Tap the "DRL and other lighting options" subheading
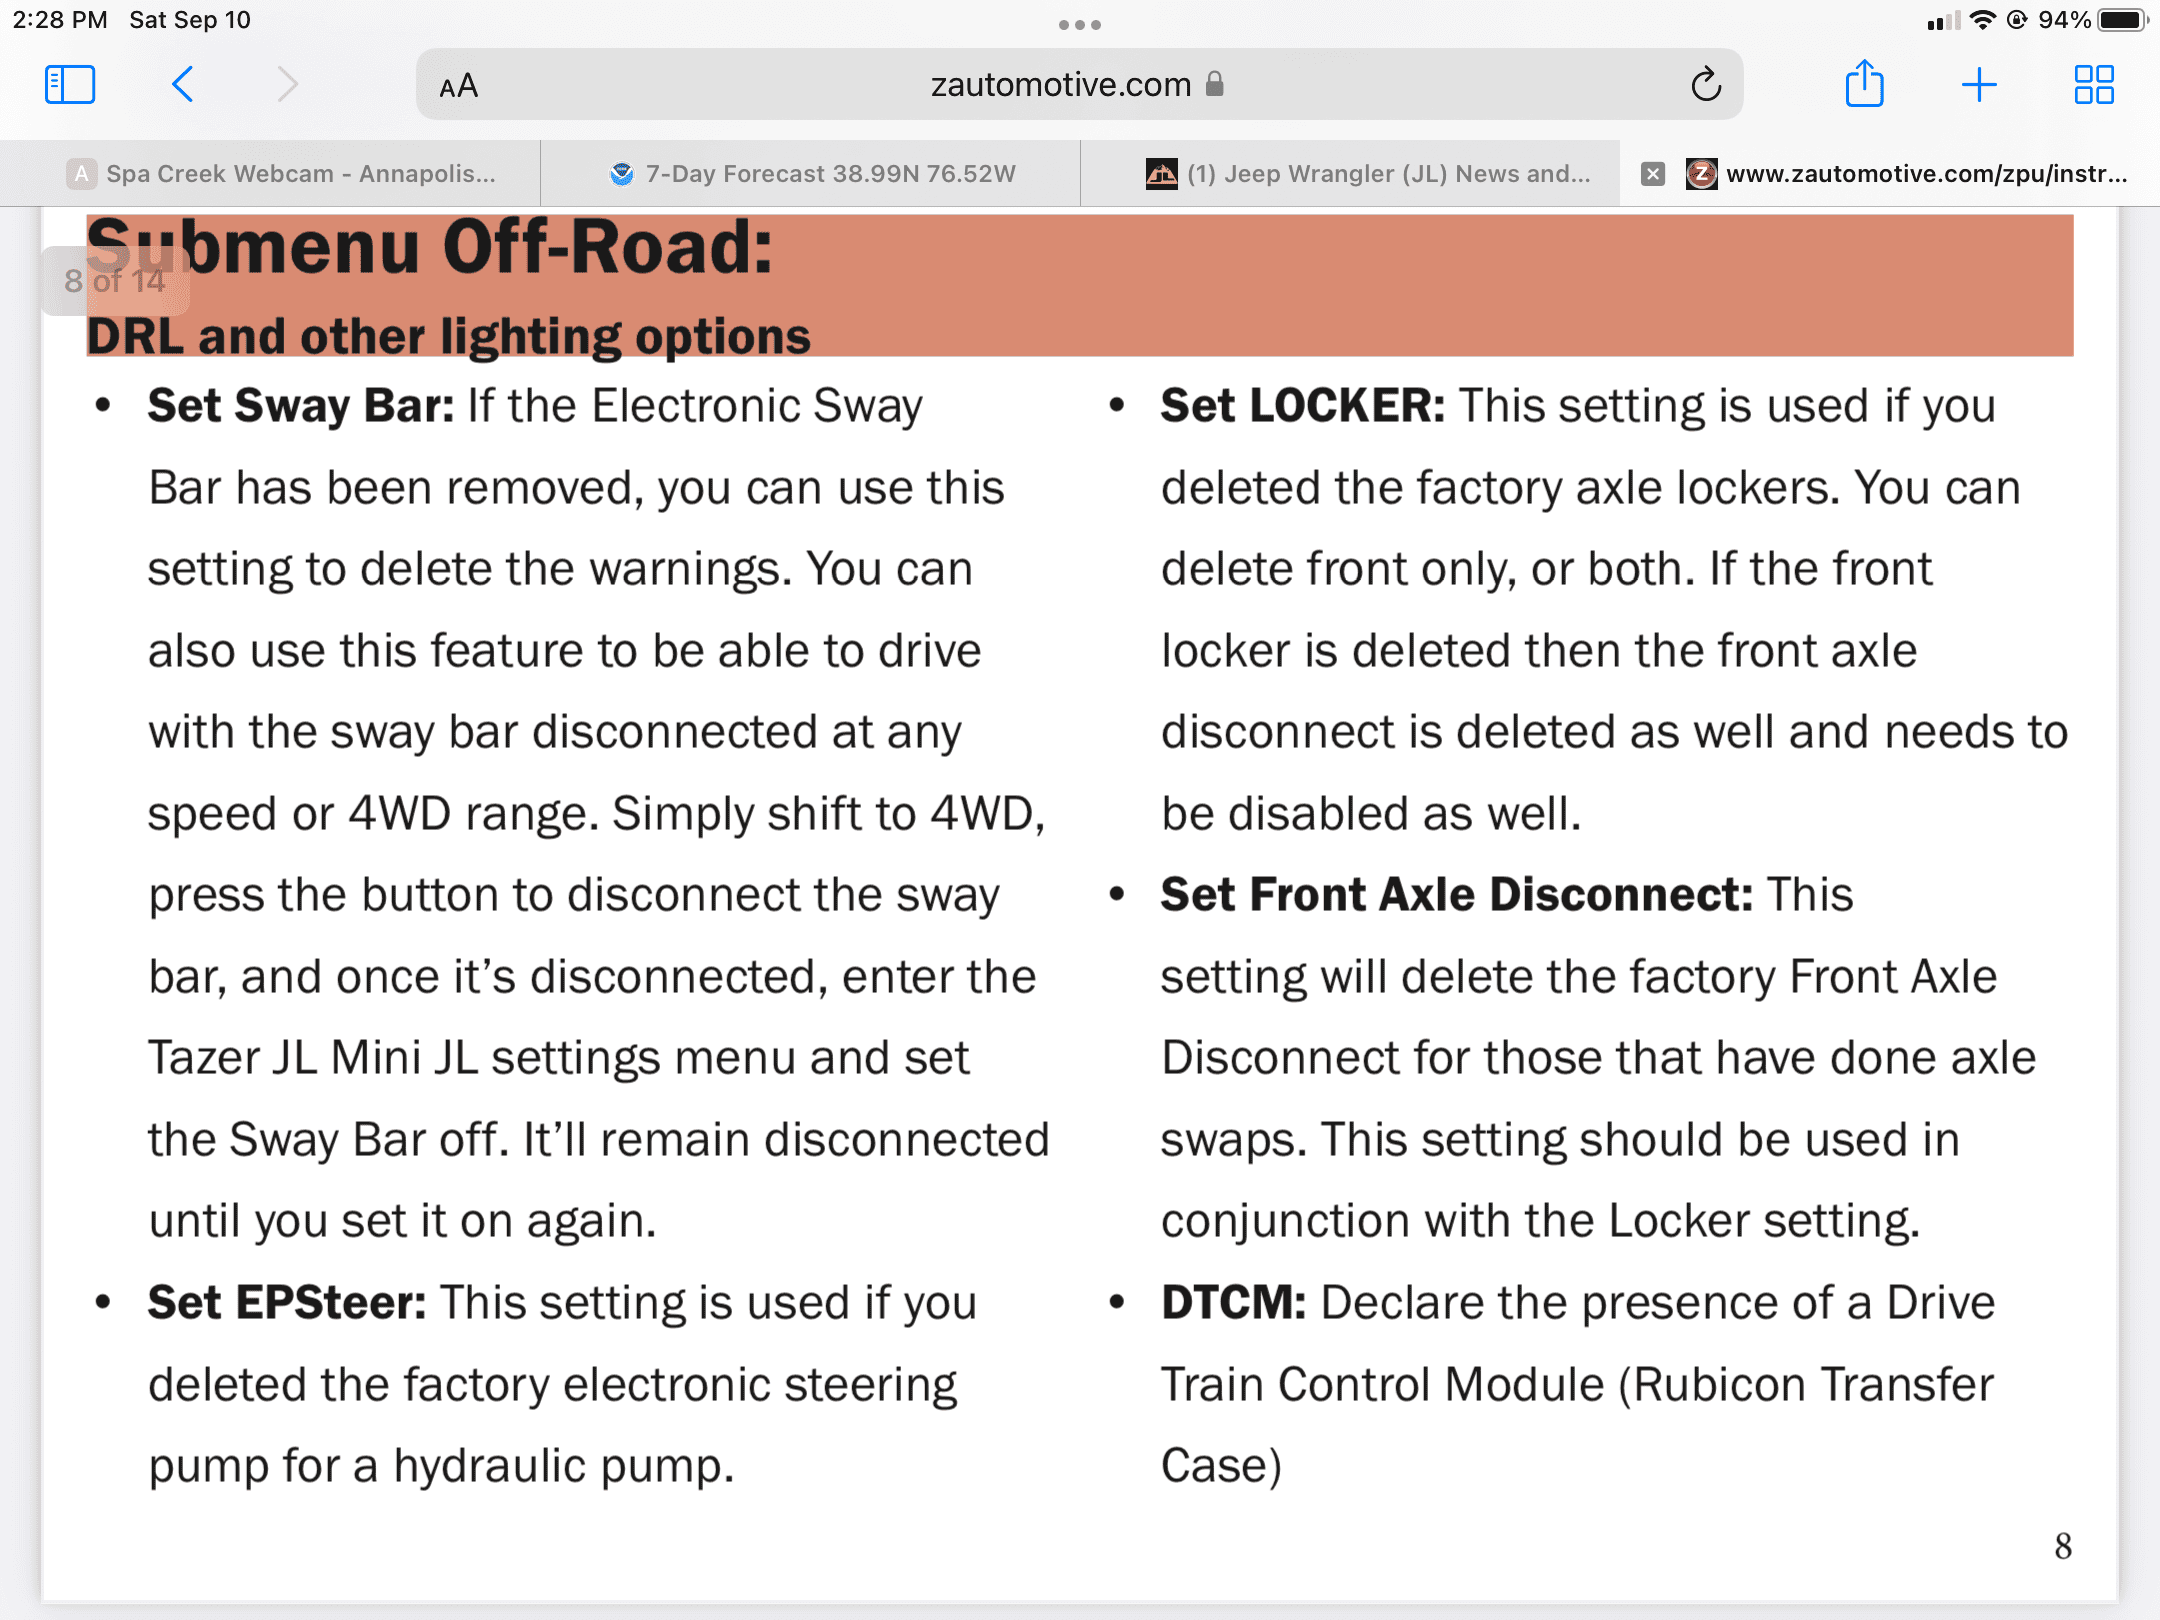 click(449, 336)
